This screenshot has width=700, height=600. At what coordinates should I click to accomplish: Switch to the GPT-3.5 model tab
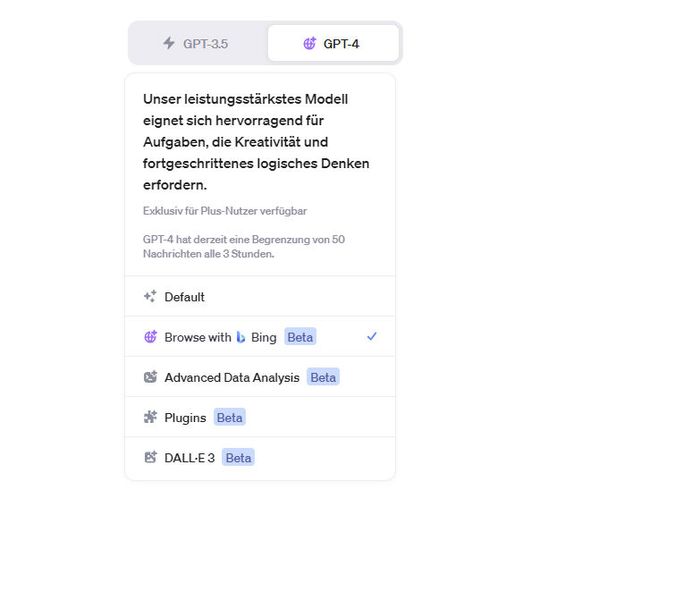click(x=197, y=44)
